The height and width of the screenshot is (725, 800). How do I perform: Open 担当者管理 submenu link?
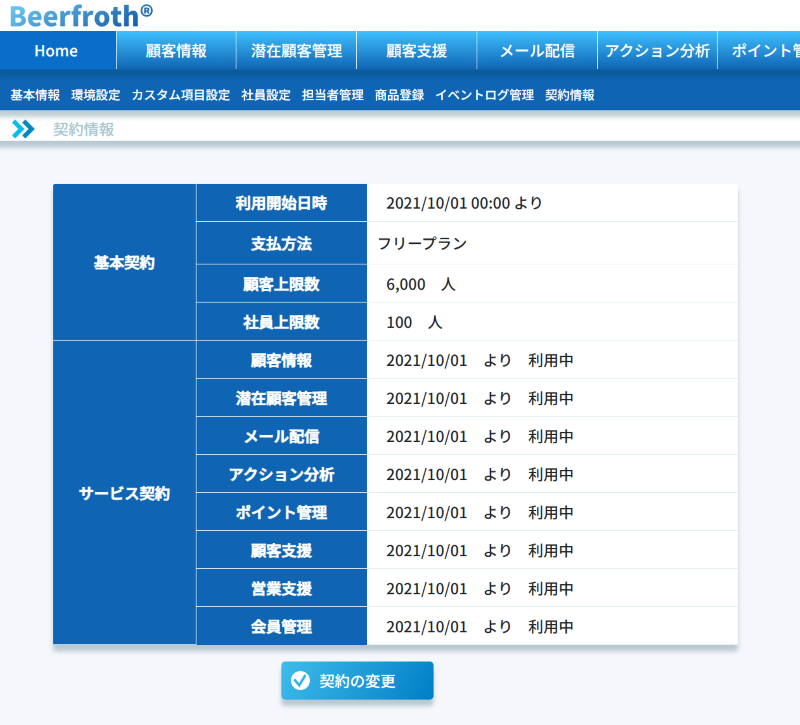(x=333, y=95)
